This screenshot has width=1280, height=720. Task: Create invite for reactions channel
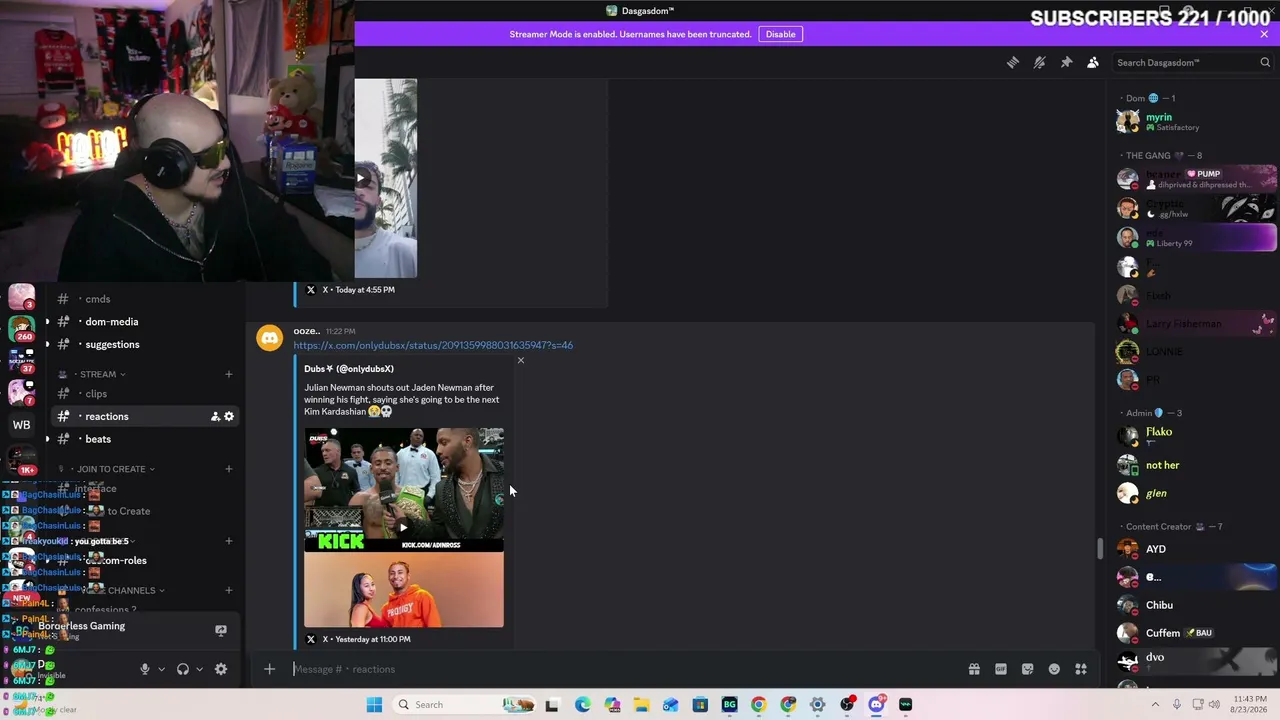tap(214, 416)
